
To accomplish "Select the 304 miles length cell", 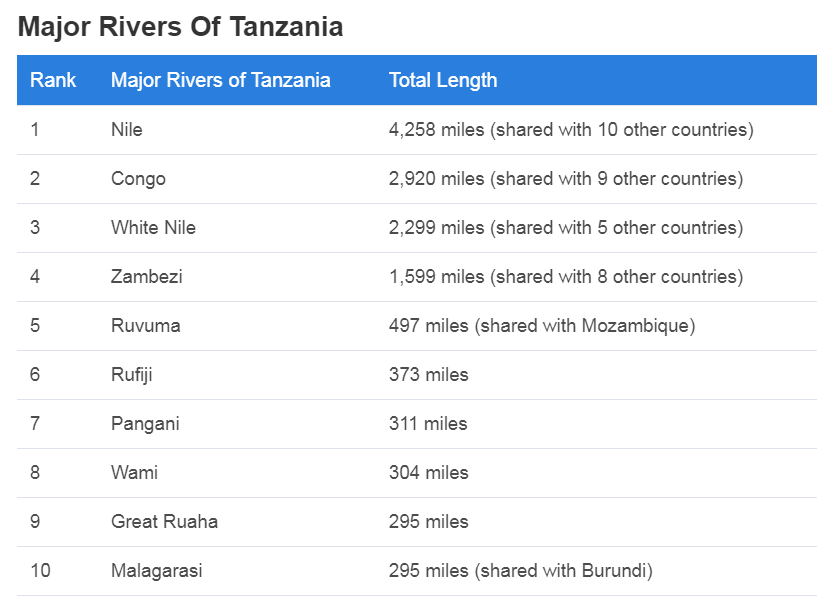I will (x=429, y=473).
